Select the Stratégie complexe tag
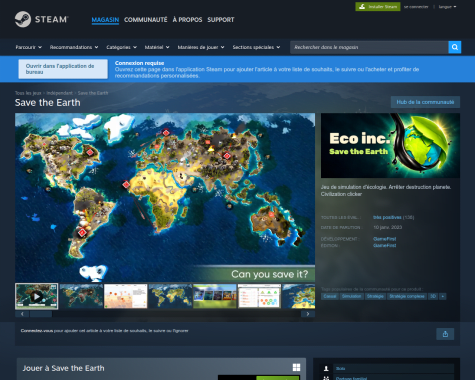Screen dimensions: 475x380 coord(407,296)
